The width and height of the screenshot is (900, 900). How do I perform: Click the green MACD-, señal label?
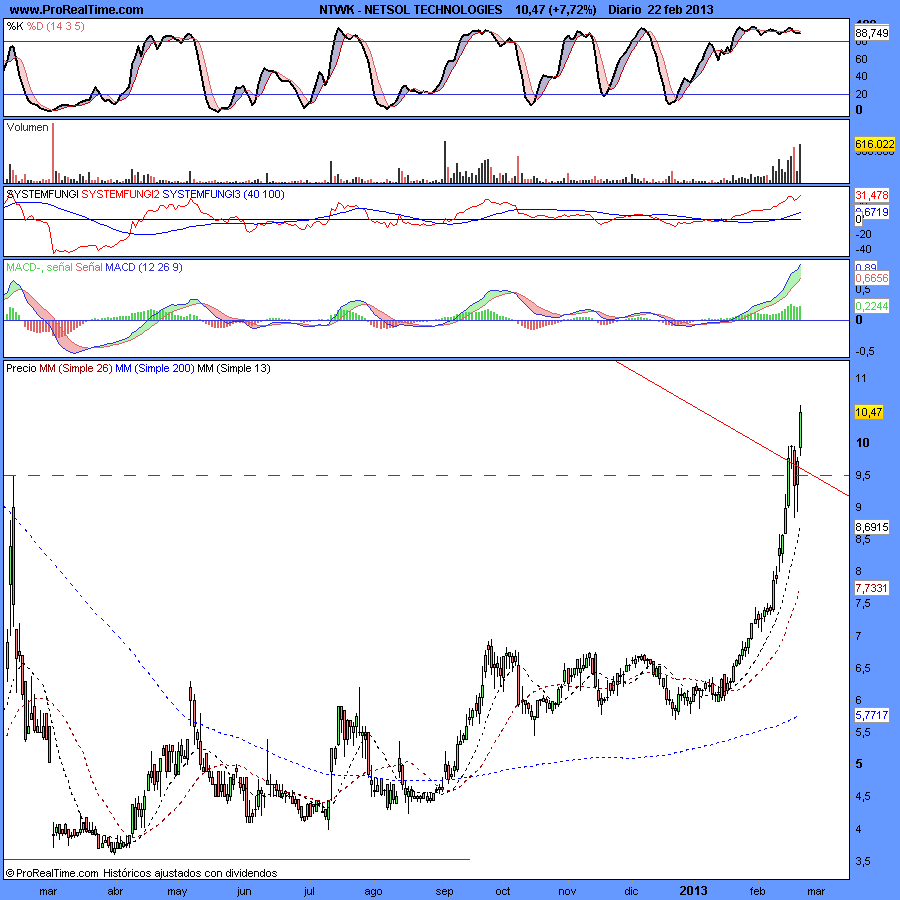coord(39,267)
